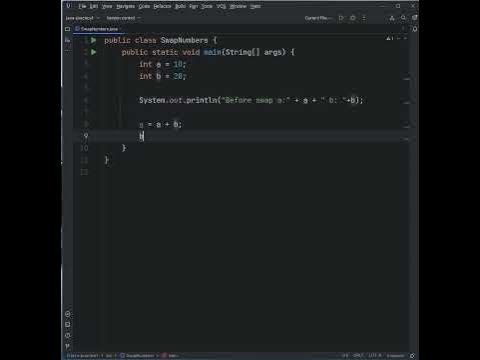Open the Window menu

coord(238,6)
